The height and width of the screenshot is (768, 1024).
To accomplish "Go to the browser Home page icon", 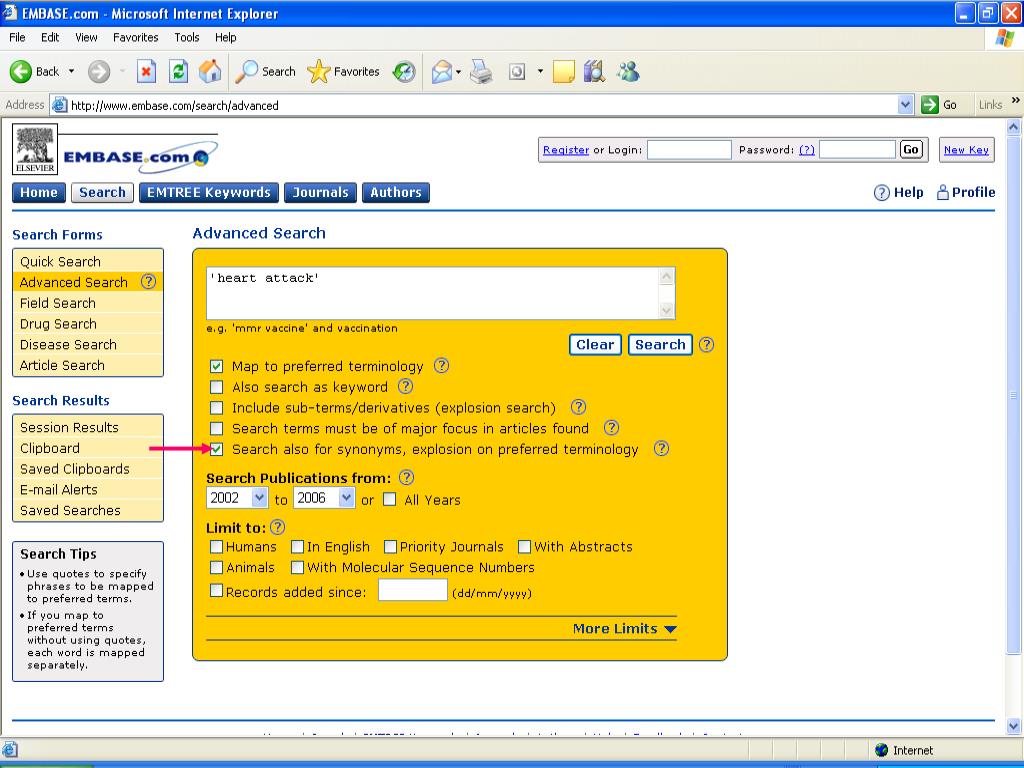I will coord(210,71).
